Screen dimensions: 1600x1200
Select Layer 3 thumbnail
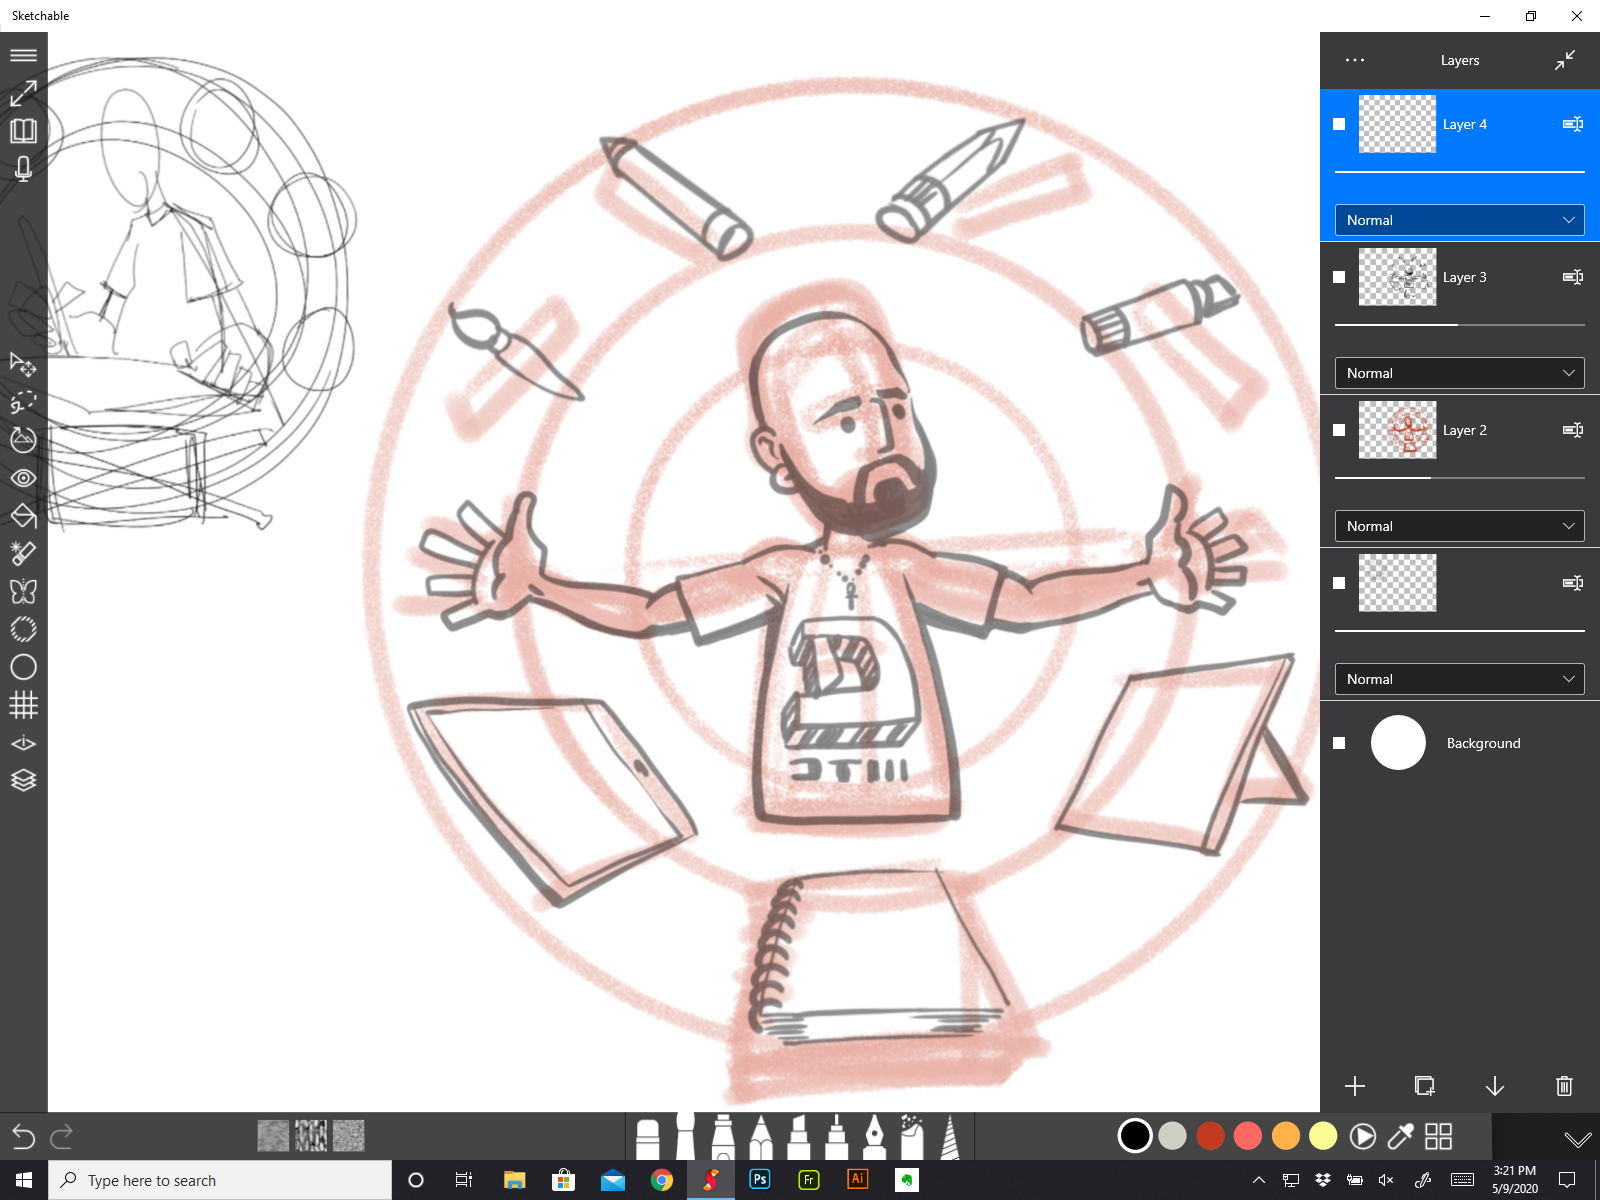[1398, 277]
